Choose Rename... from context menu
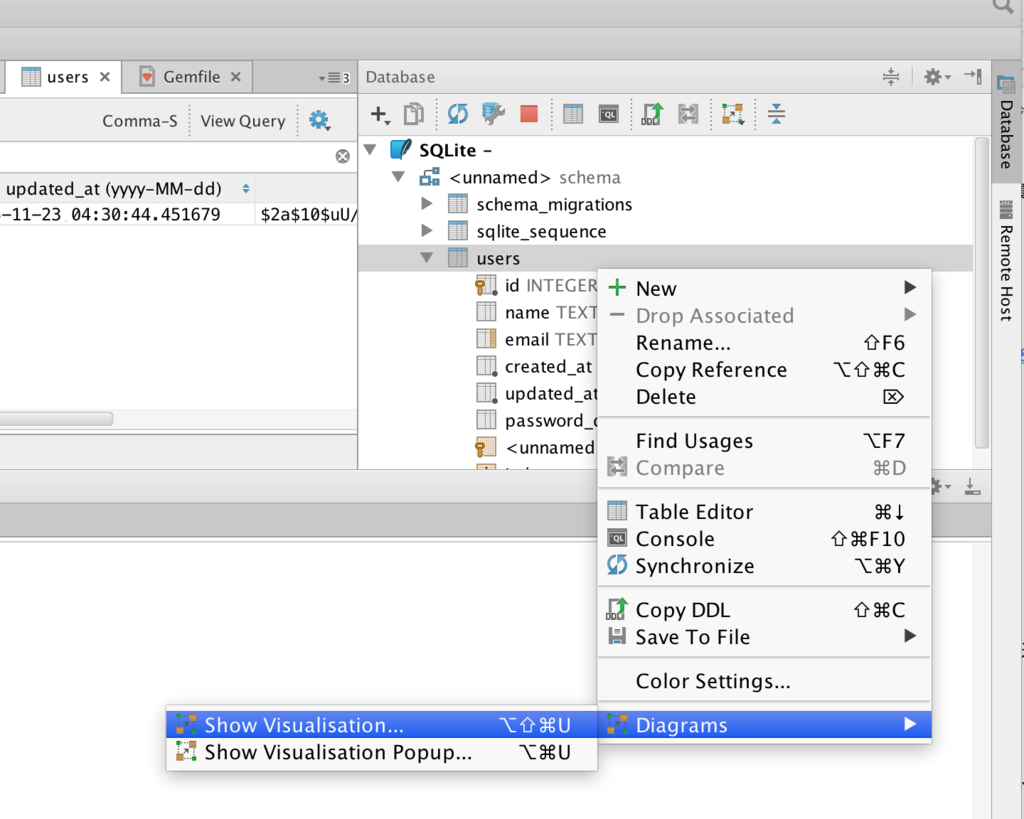1024x819 pixels. pos(764,342)
